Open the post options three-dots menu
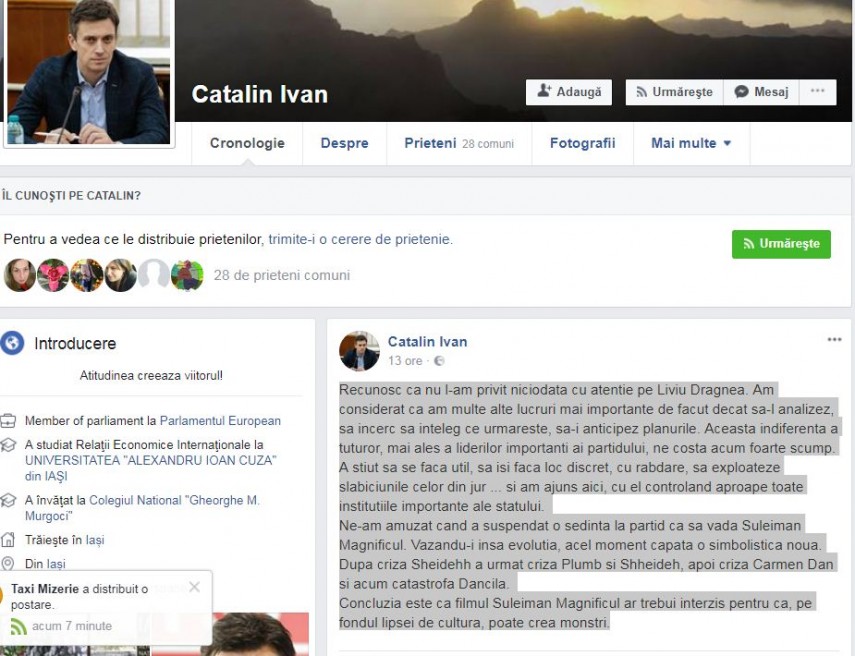The width and height of the screenshot is (855, 656). tap(834, 340)
